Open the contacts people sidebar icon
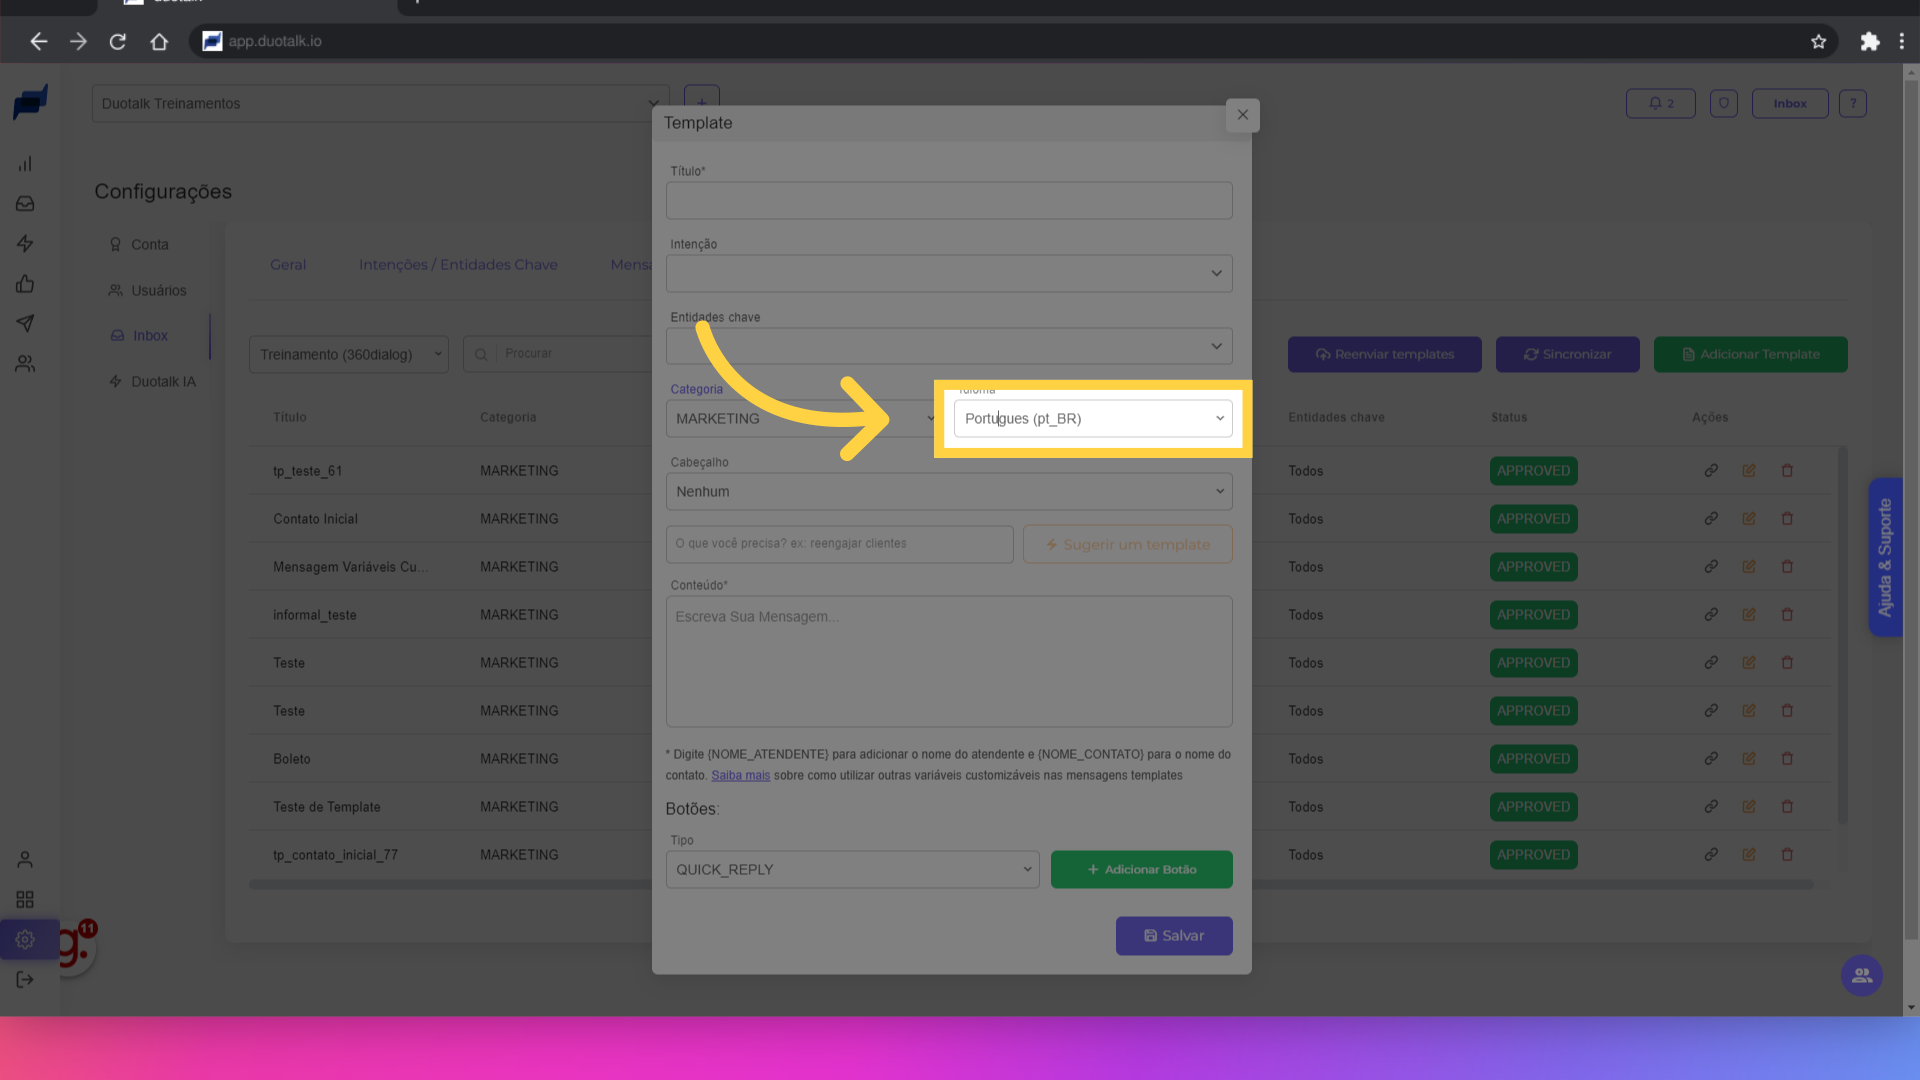The height and width of the screenshot is (1080, 1920). (25, 364)
